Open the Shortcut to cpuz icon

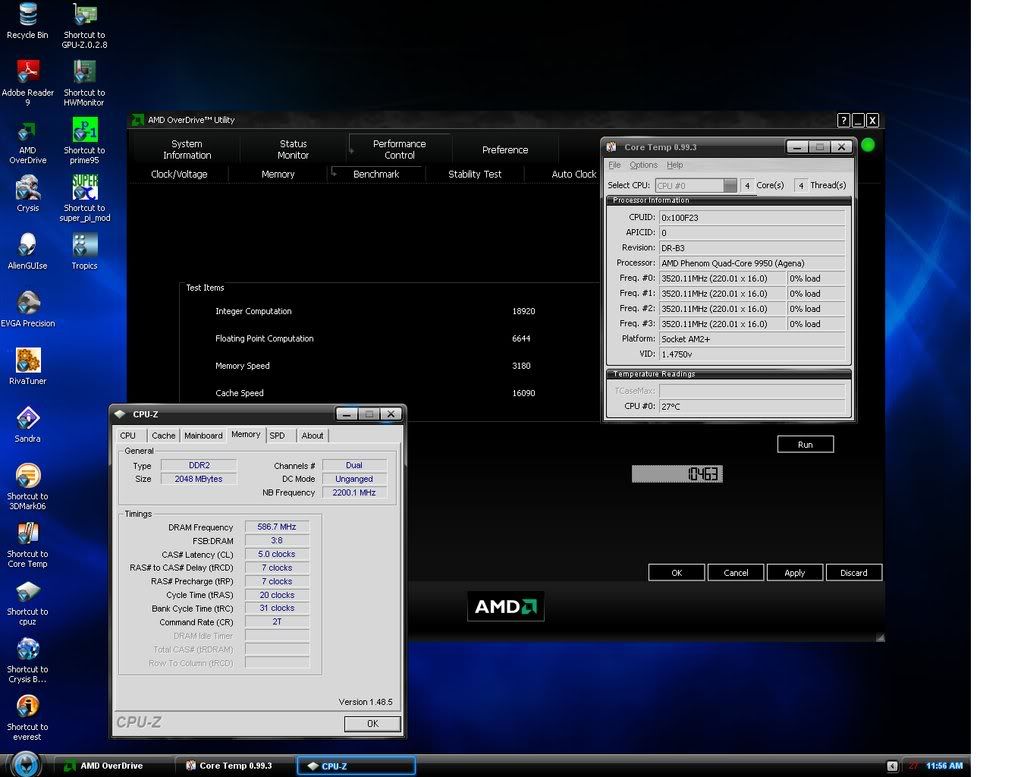tap(27, 603)
